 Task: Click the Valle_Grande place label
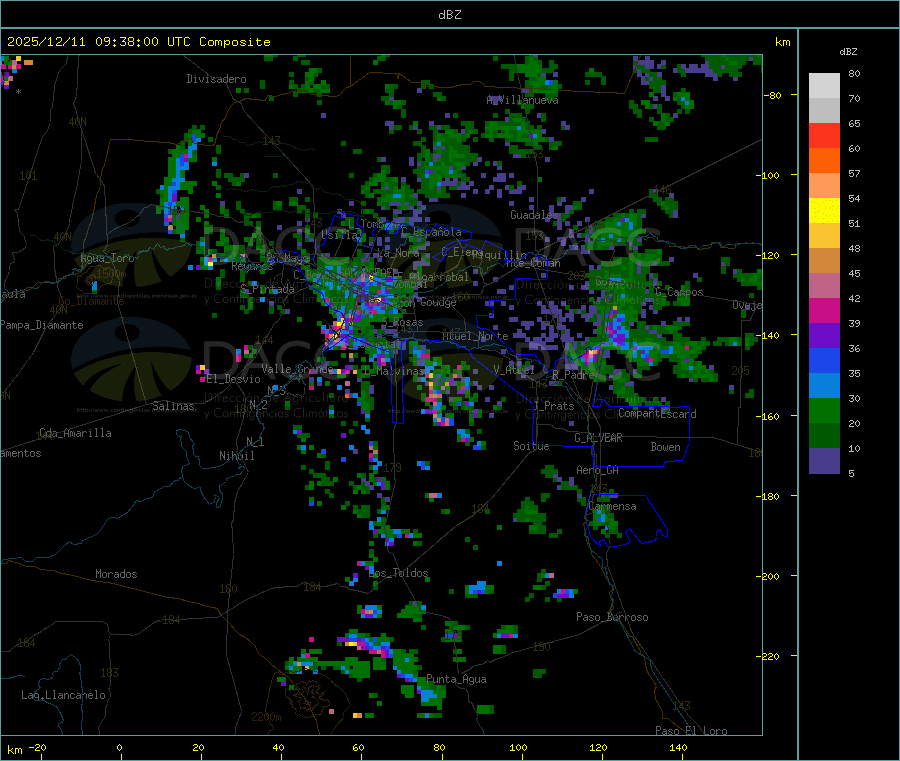pyautogui.click(x=297, y=369)
